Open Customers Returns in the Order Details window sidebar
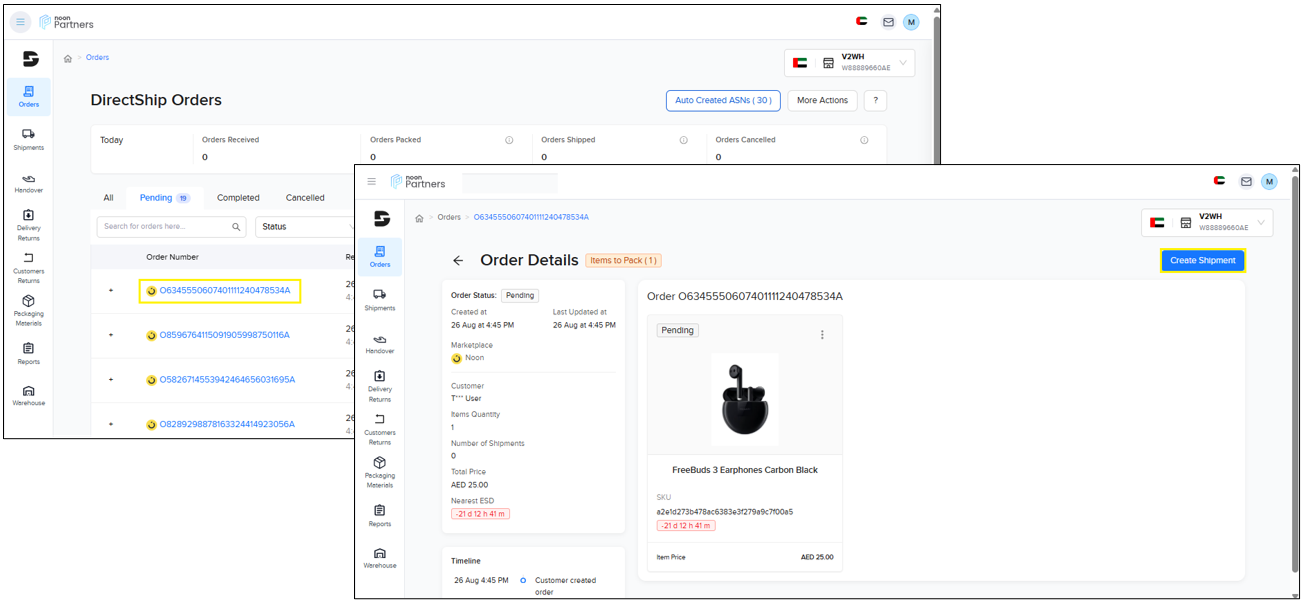Screen dimensions: 1304x602 coord(380,430)
